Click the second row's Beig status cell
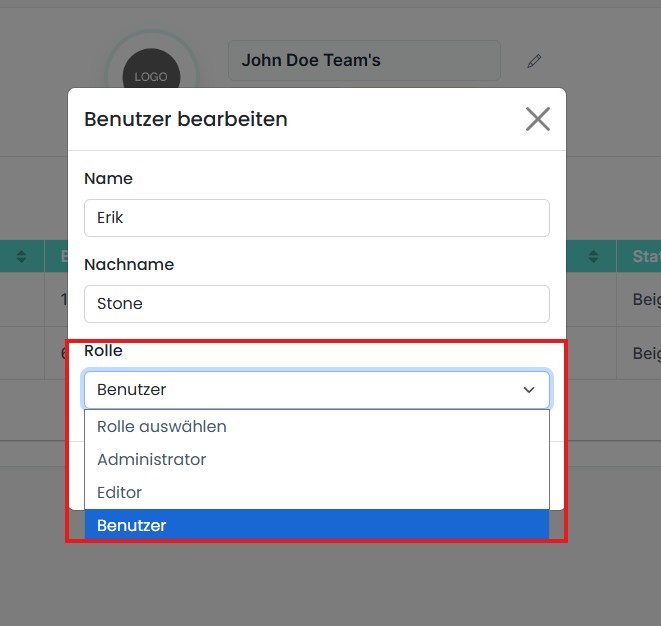 tap(646, 353)
